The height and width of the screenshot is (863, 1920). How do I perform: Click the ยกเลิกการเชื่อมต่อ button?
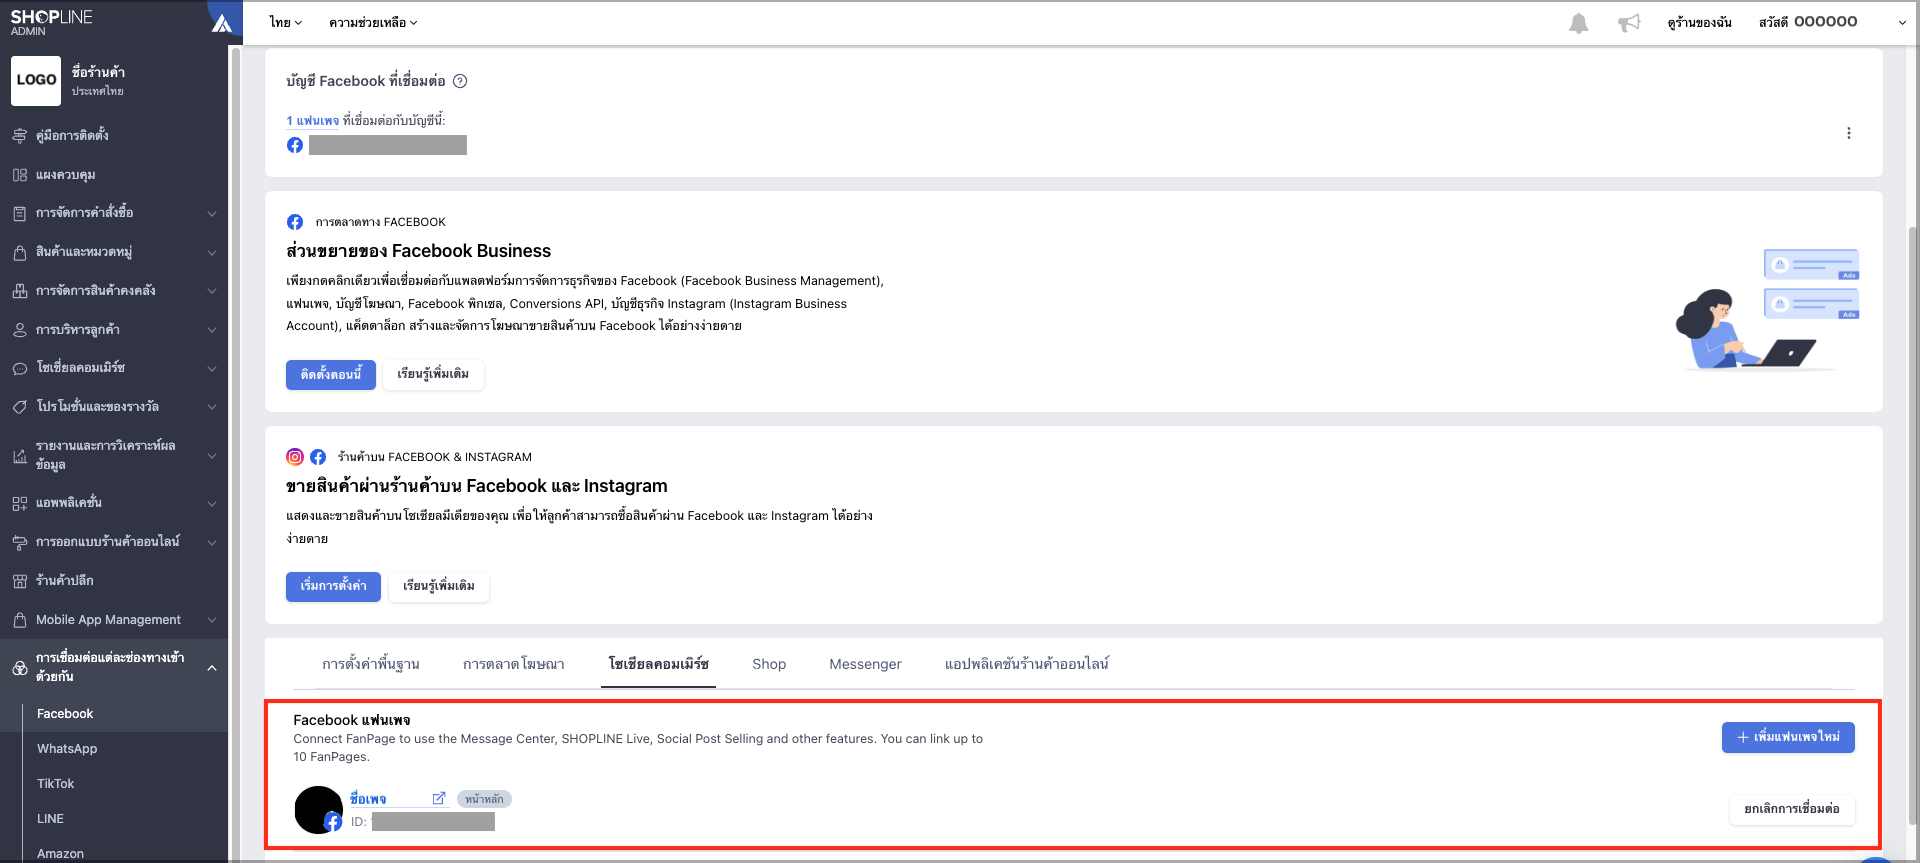(x=1792, y=809)
